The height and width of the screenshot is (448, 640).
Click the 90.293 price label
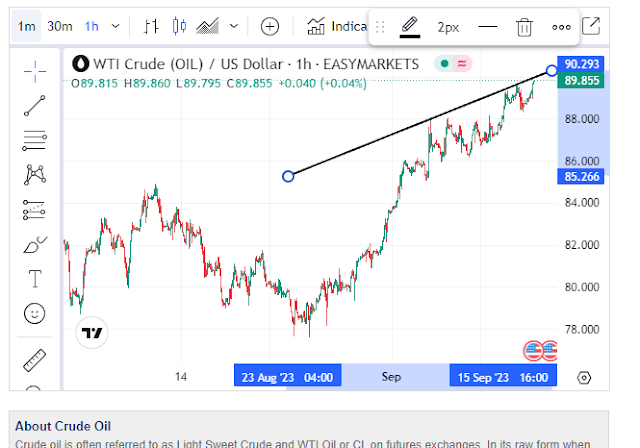[x=581, y=64]
